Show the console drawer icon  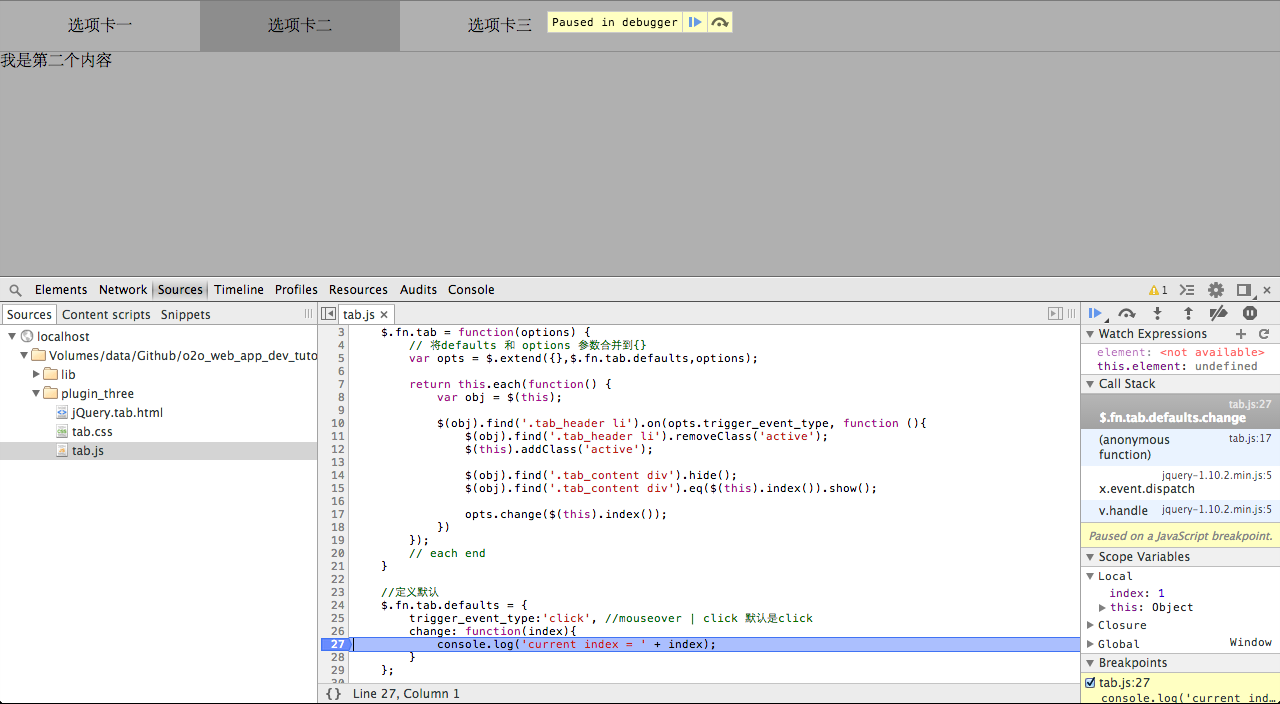pyautogui.click(x=1187, y=290)
